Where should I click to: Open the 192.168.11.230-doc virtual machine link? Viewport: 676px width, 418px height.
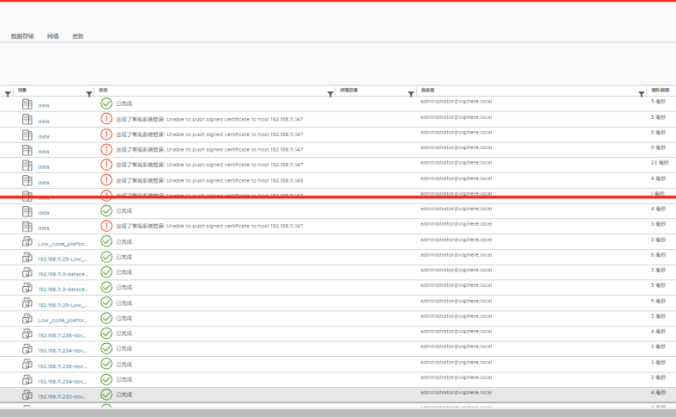(62, 397)
